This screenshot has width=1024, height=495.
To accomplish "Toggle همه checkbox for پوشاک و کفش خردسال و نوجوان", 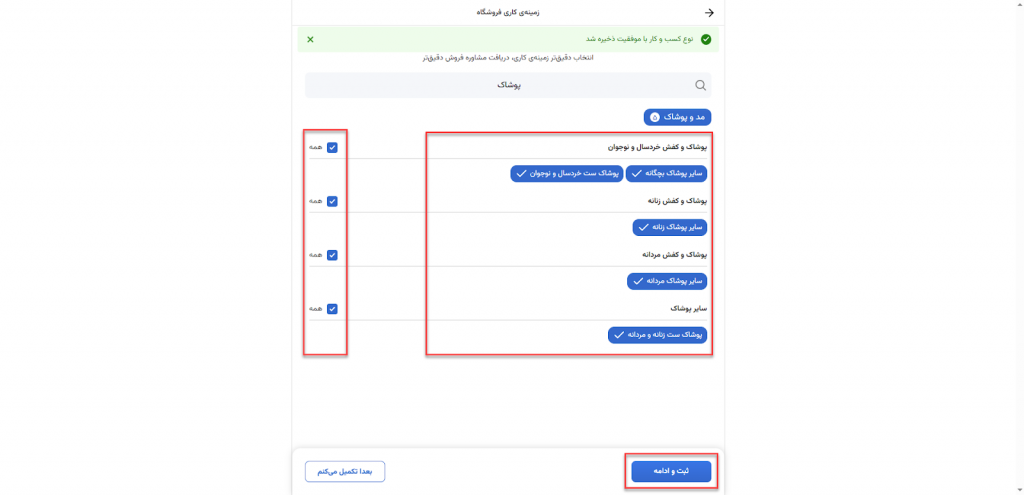I will click(x=332, y=147).
